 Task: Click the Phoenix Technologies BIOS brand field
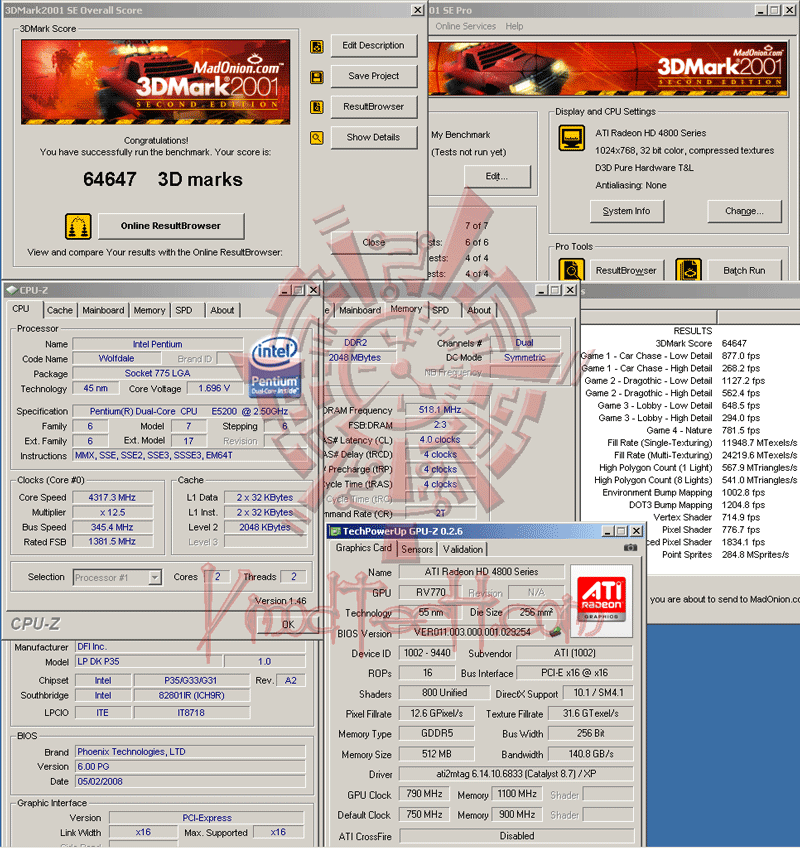(190, 752)
